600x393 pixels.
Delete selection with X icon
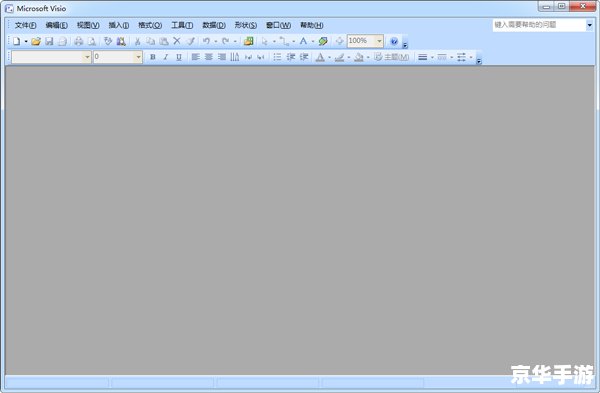point(177,41)
